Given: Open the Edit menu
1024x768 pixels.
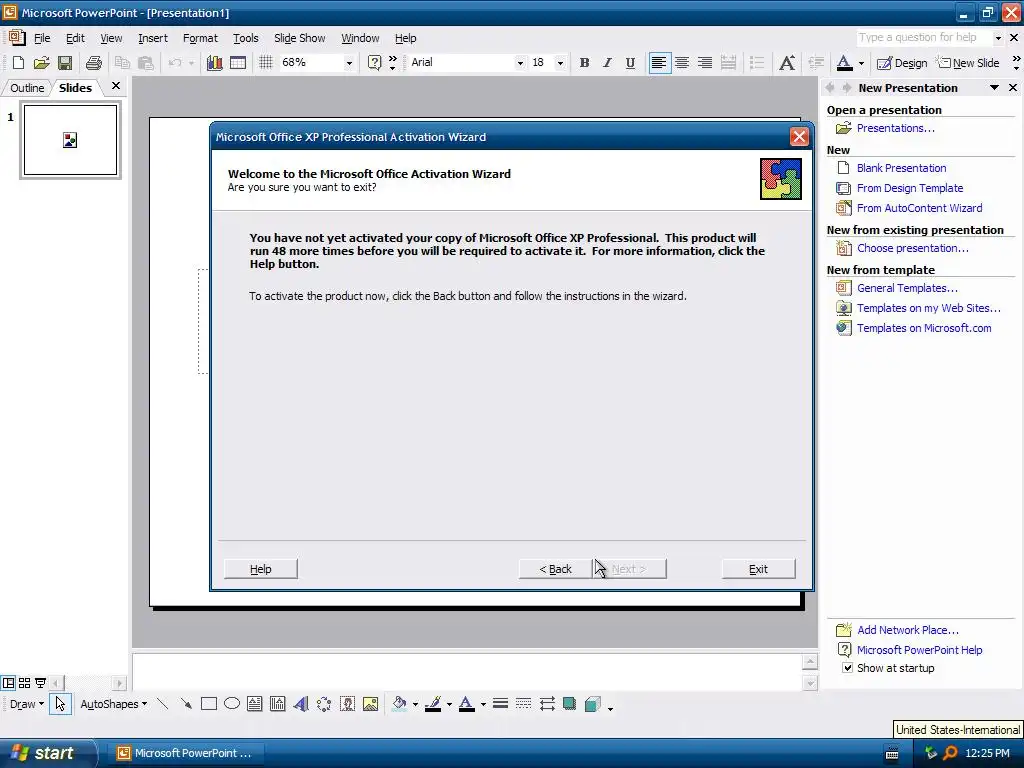Looking at the screenshot, I should 75,38.
